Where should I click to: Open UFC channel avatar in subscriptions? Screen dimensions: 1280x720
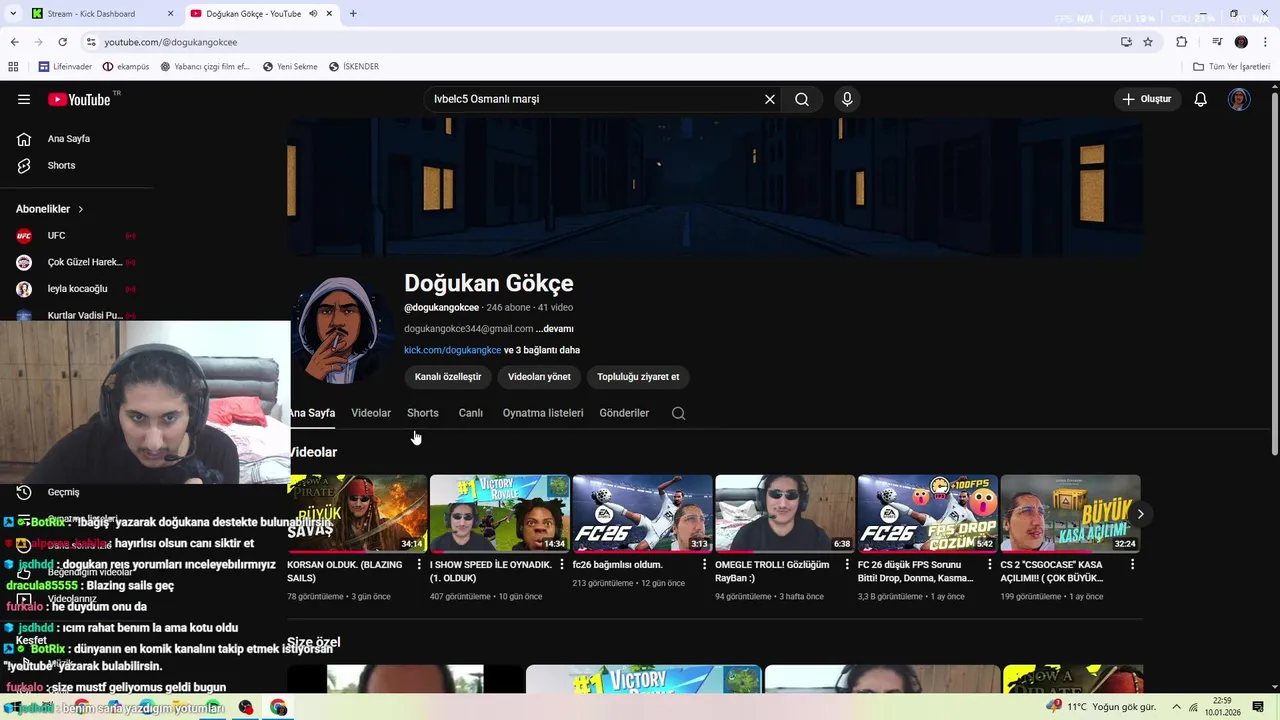click(24, 236)
